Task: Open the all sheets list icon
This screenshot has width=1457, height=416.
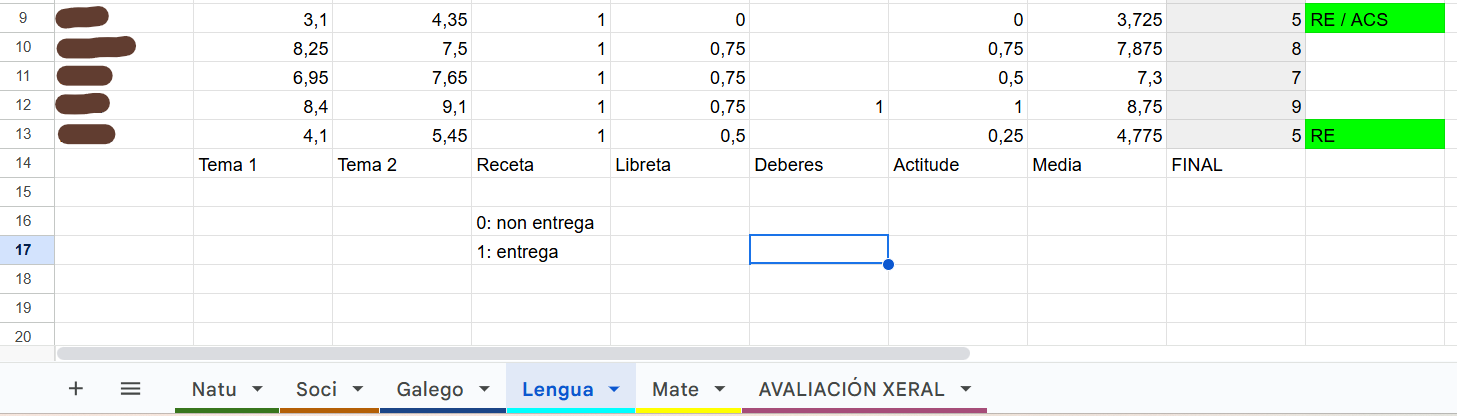Action: (130, 389)
